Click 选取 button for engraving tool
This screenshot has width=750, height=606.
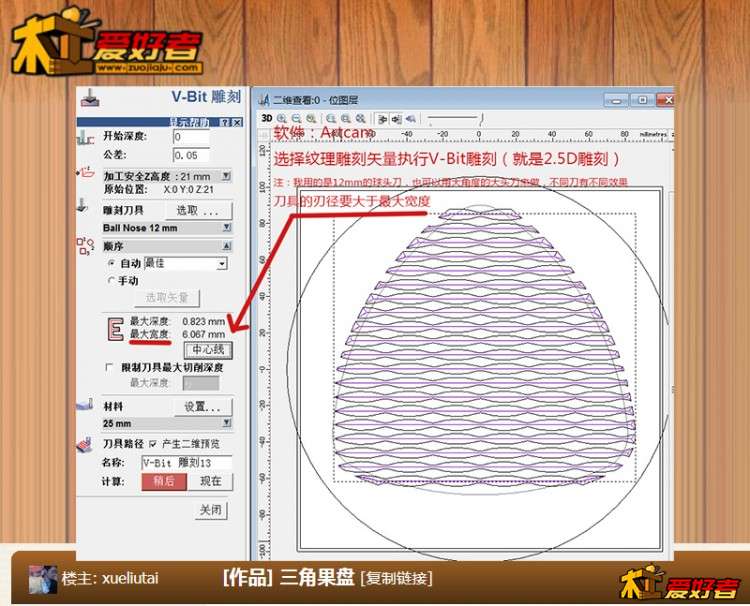198,210
